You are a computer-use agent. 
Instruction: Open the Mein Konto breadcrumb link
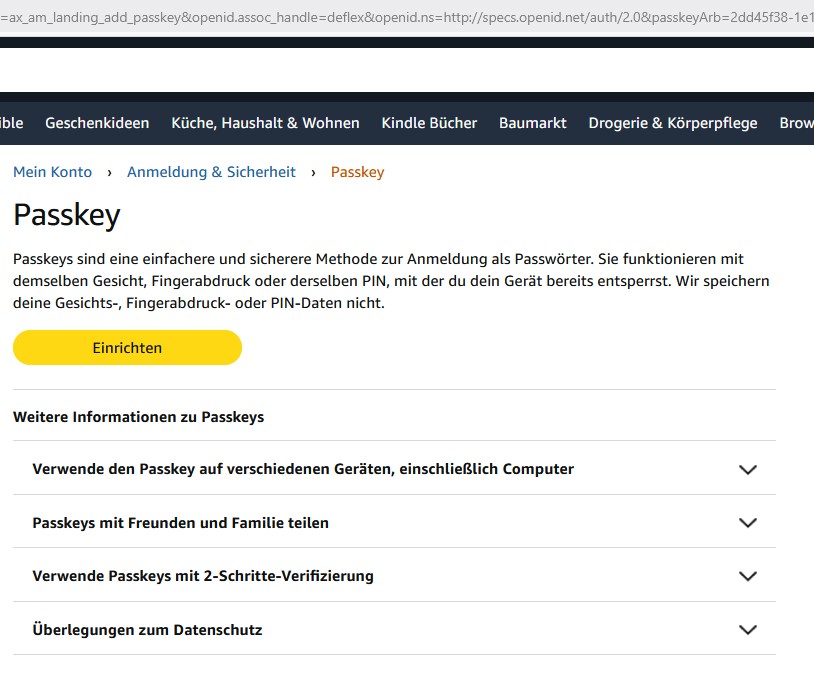tap(52, 171)
